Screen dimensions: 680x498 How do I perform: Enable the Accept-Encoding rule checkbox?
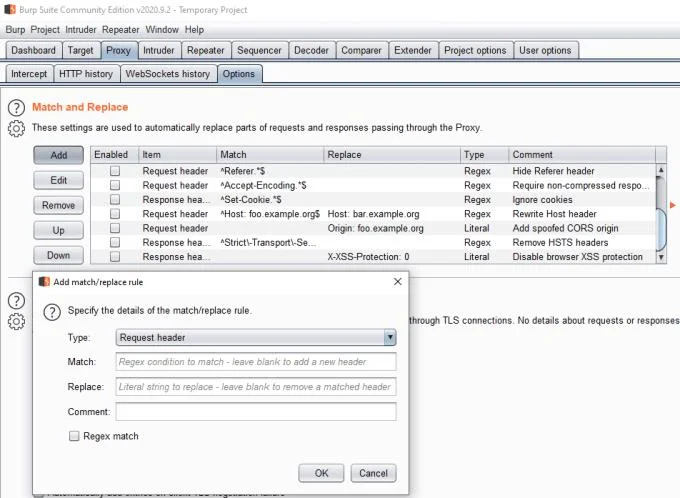pyautogui.click(x=115, y=185)
